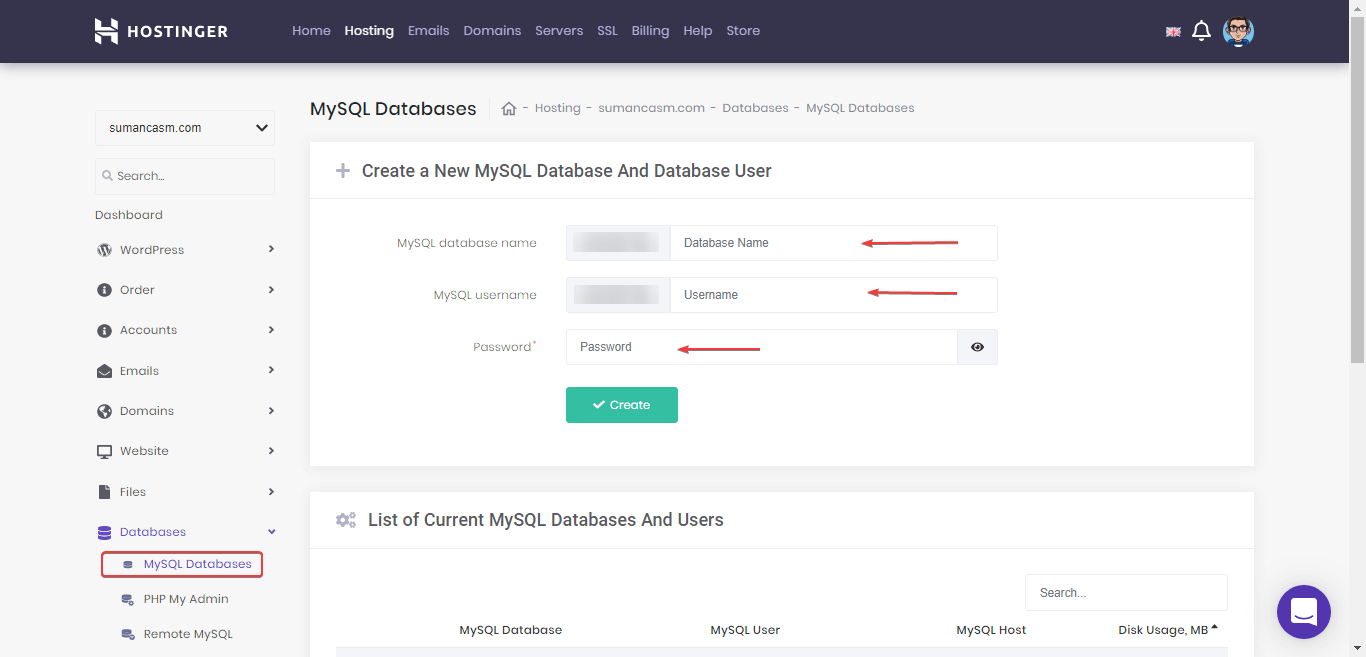Screen dimensions: 1366x657
Task: Click the PHP My Admin database icon
Action: 127,599
